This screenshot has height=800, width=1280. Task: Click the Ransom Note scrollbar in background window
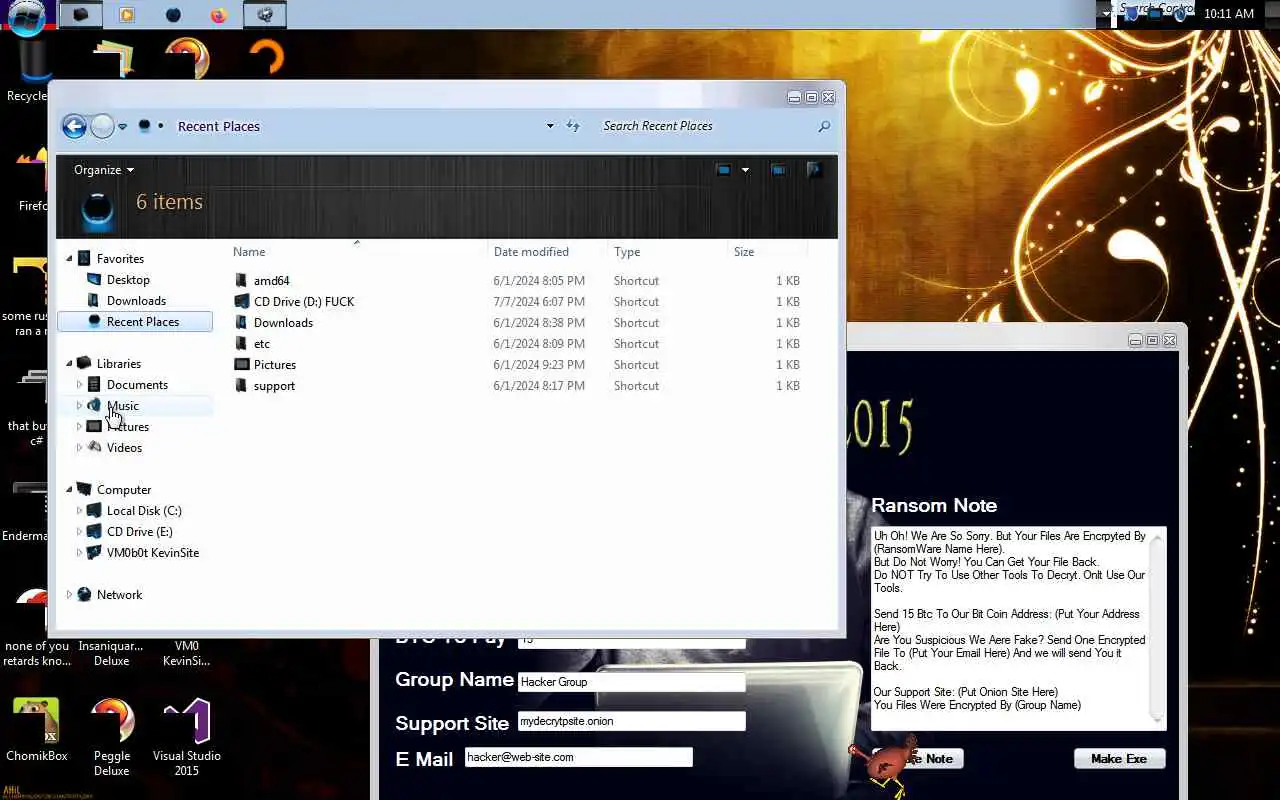click(x=1158, y=628)
